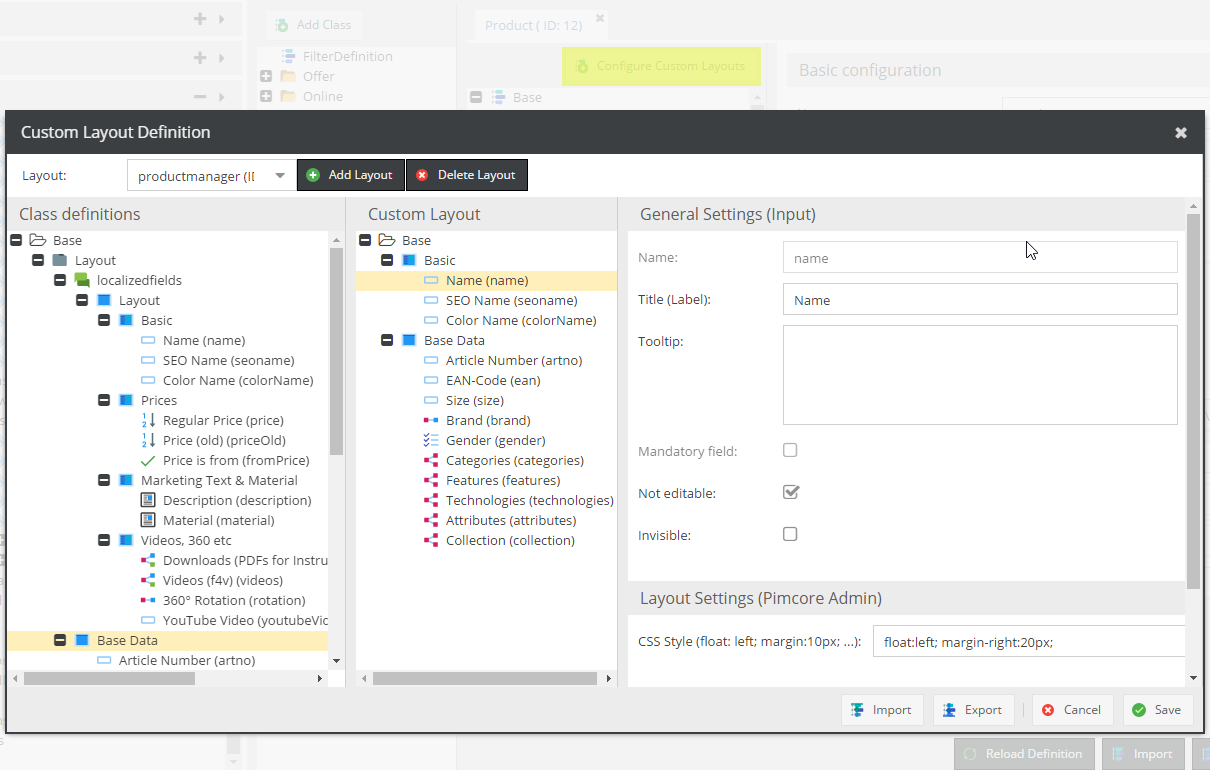Uncheck the Not editable checkbox

[790, 492]
